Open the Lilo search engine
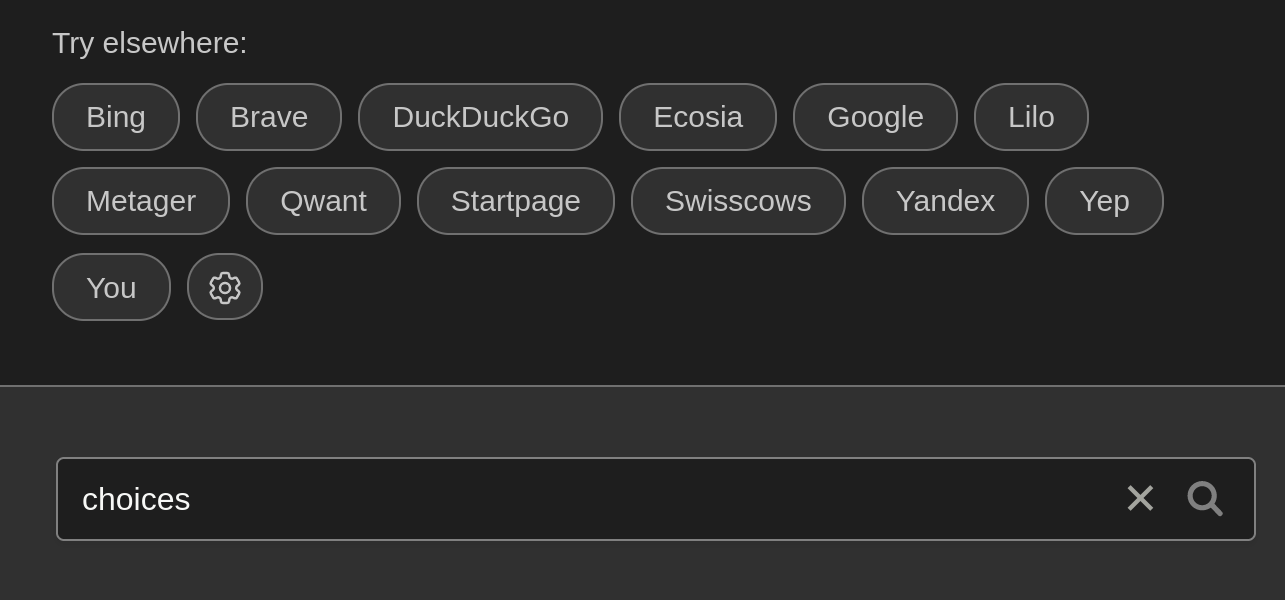The image size is (1285, 600). [1031, 116]
